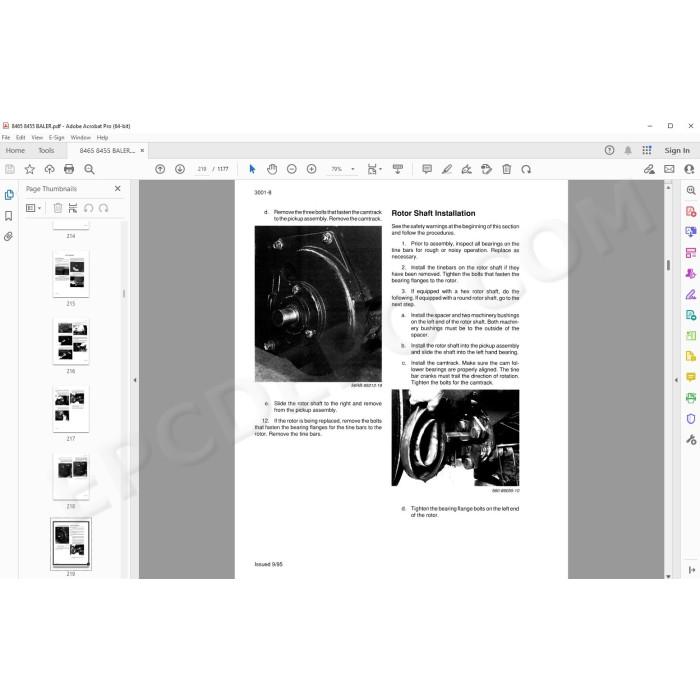Activate the Hand pan tool
Viewport: 700px width, 700px height.
click(272, 169)
